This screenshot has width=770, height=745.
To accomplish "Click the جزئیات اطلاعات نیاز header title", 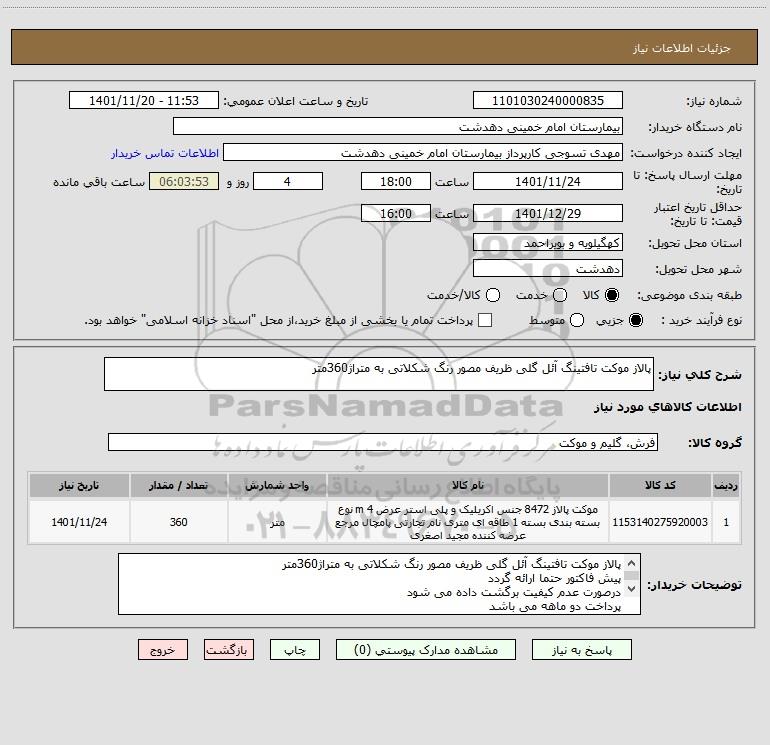I will pyautogui.click(x=682, y=48).
